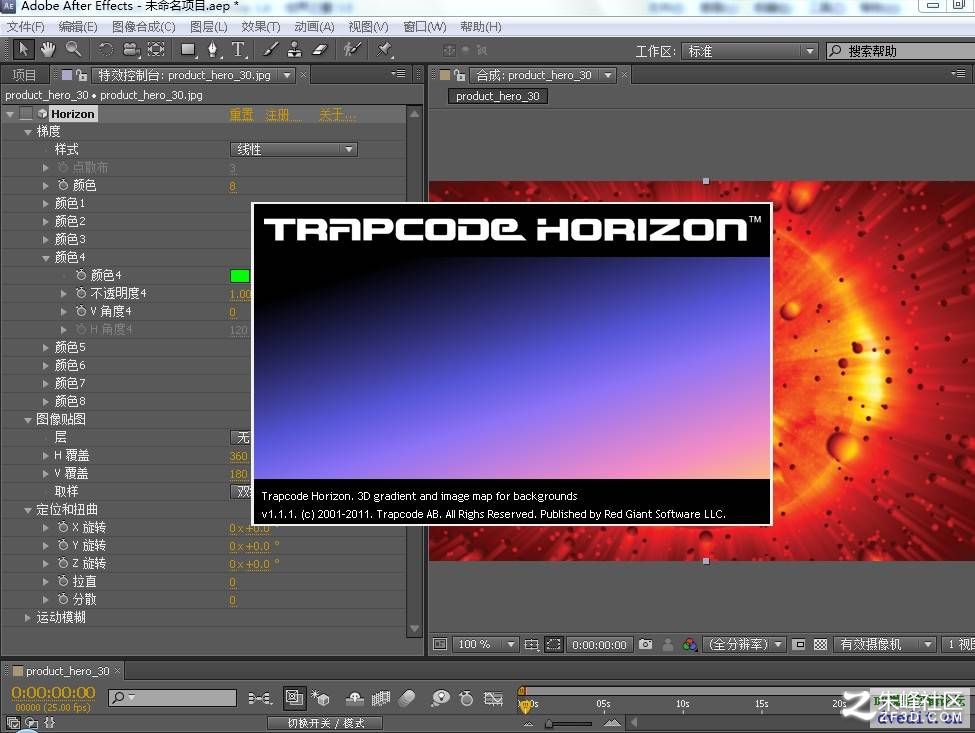Expand the 运动模糊 group
The width and height of the screenshot is (975, 733).
[x=27, y=617]
